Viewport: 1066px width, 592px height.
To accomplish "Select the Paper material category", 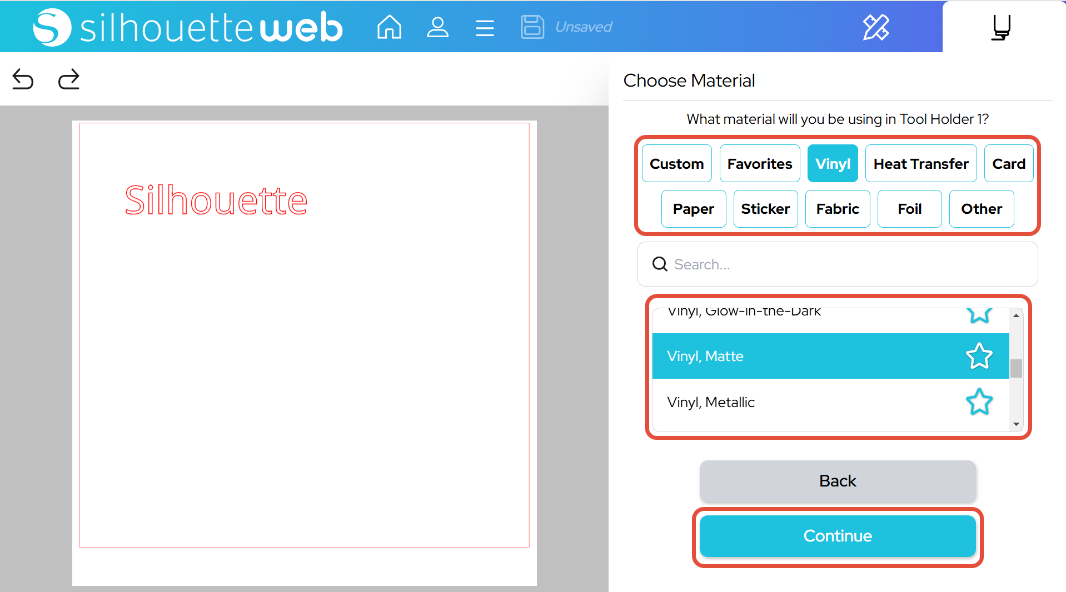I will [x=693, y=209].
